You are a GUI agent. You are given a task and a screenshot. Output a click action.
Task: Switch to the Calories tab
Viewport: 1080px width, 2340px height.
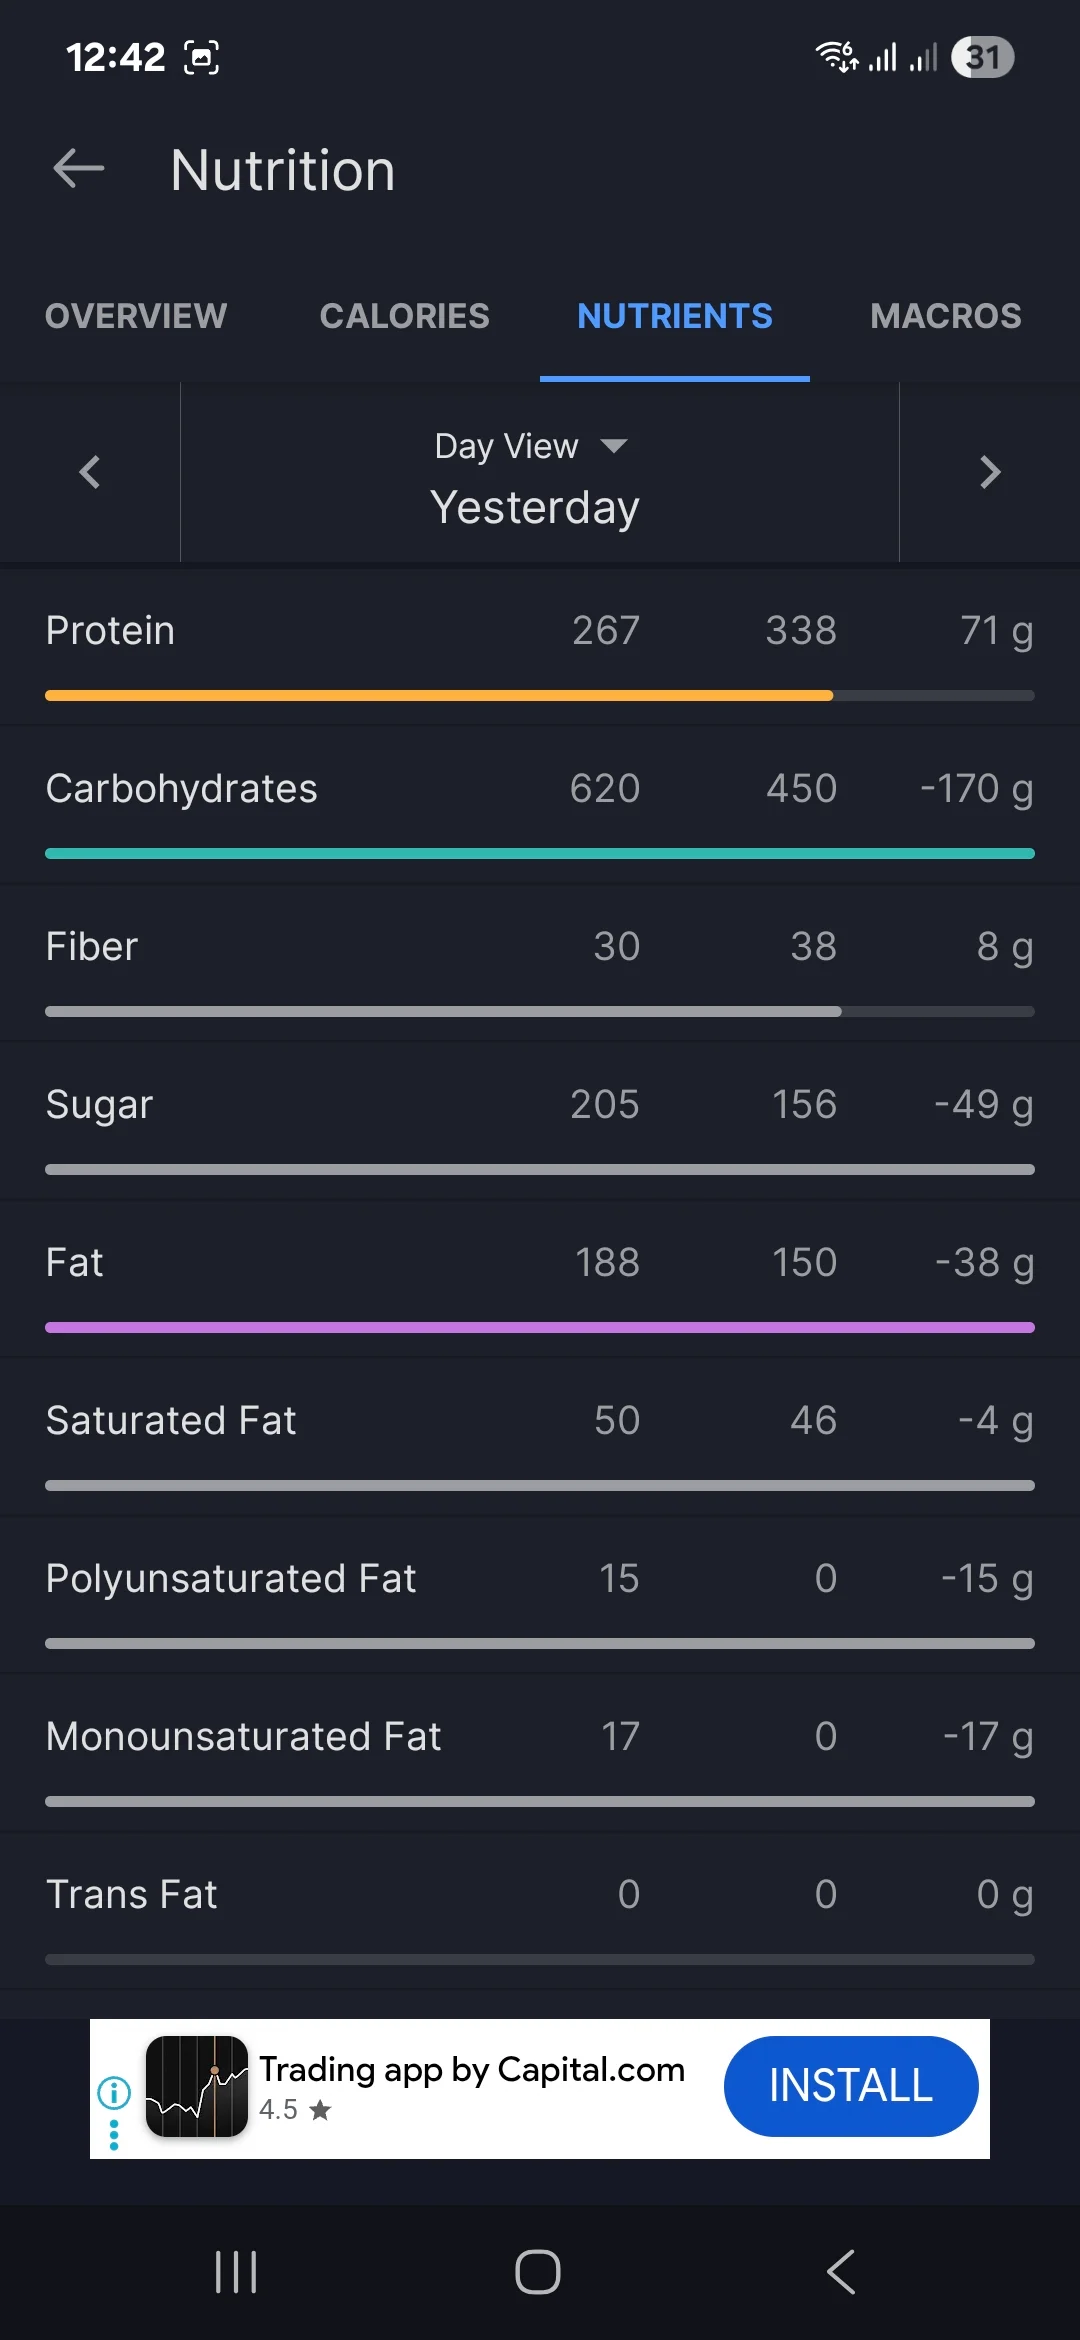405,316
